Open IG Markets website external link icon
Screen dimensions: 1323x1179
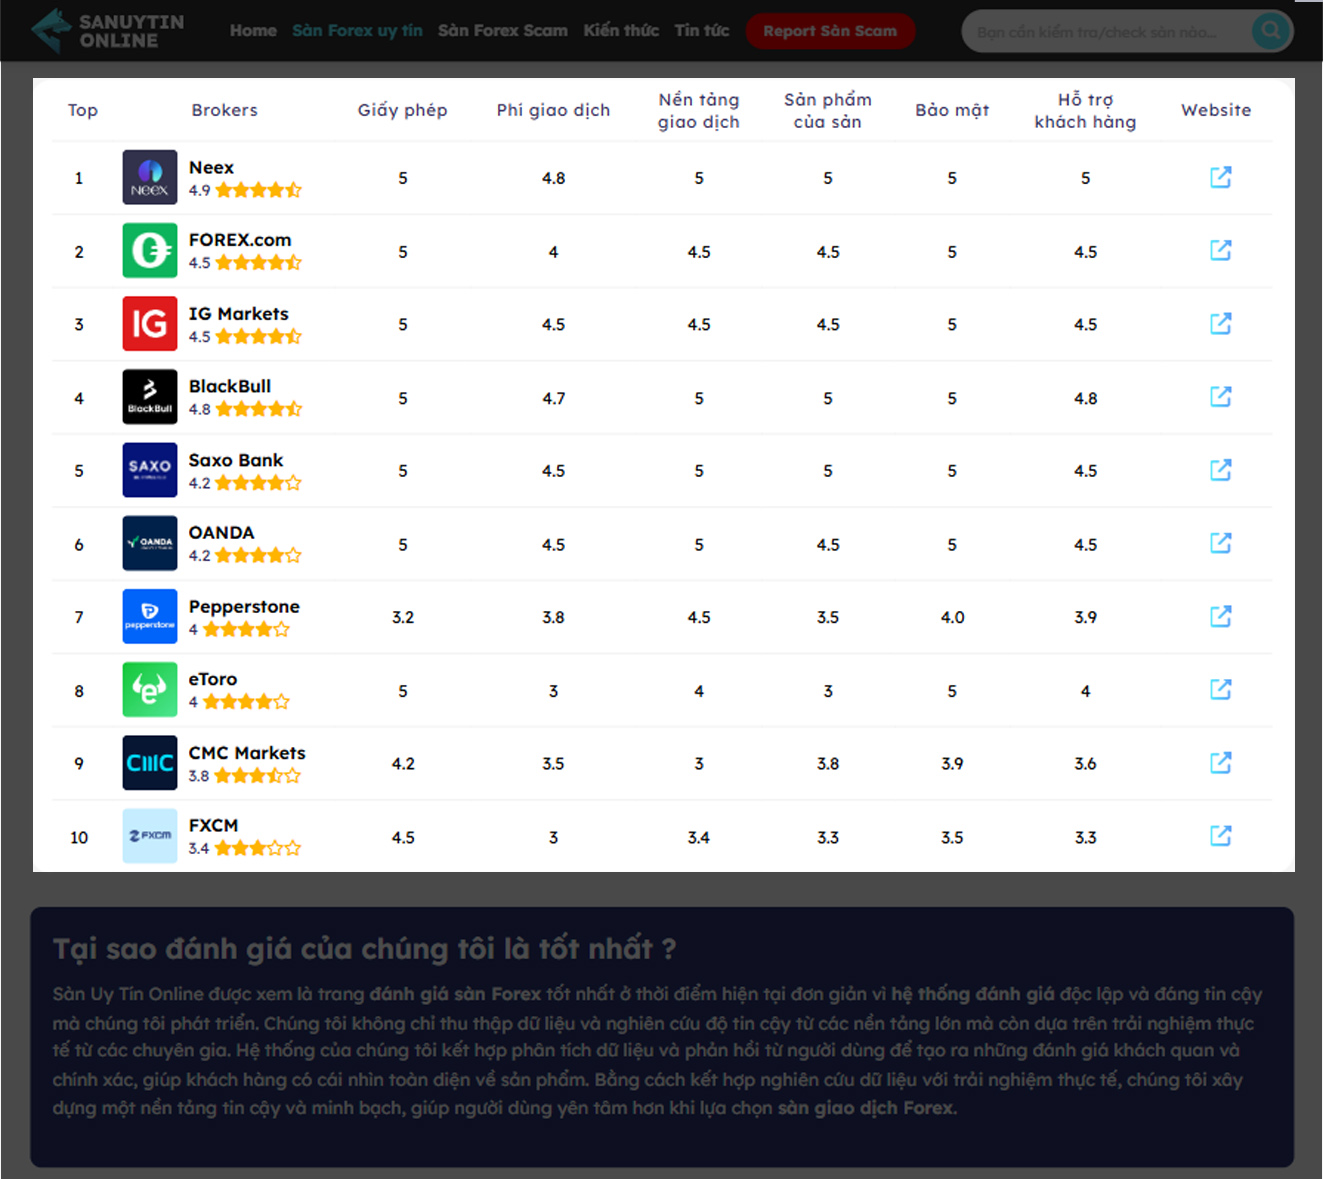[x=1220, y=323]
